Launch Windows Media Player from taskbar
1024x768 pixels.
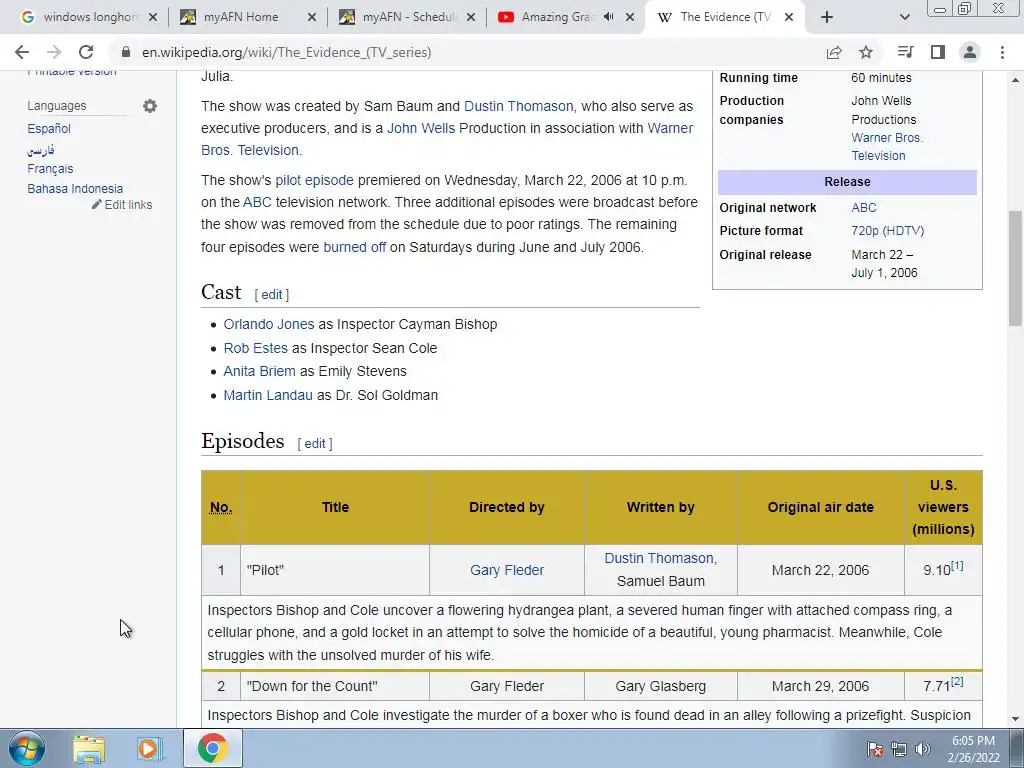(x=149, y=748)
